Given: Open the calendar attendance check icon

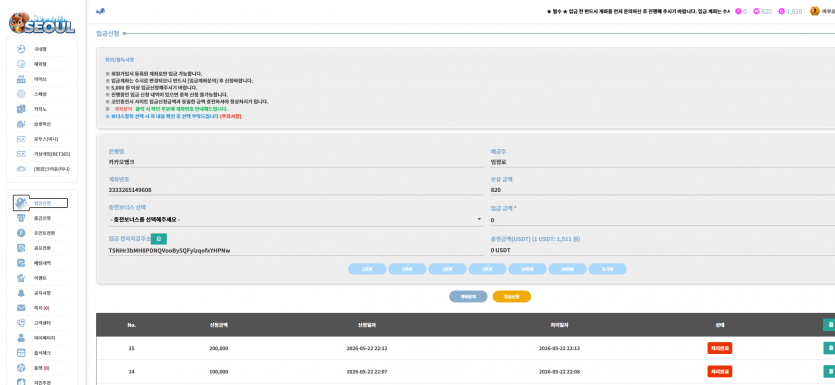Looking at the screenshot, I should [x=21, y=353].
